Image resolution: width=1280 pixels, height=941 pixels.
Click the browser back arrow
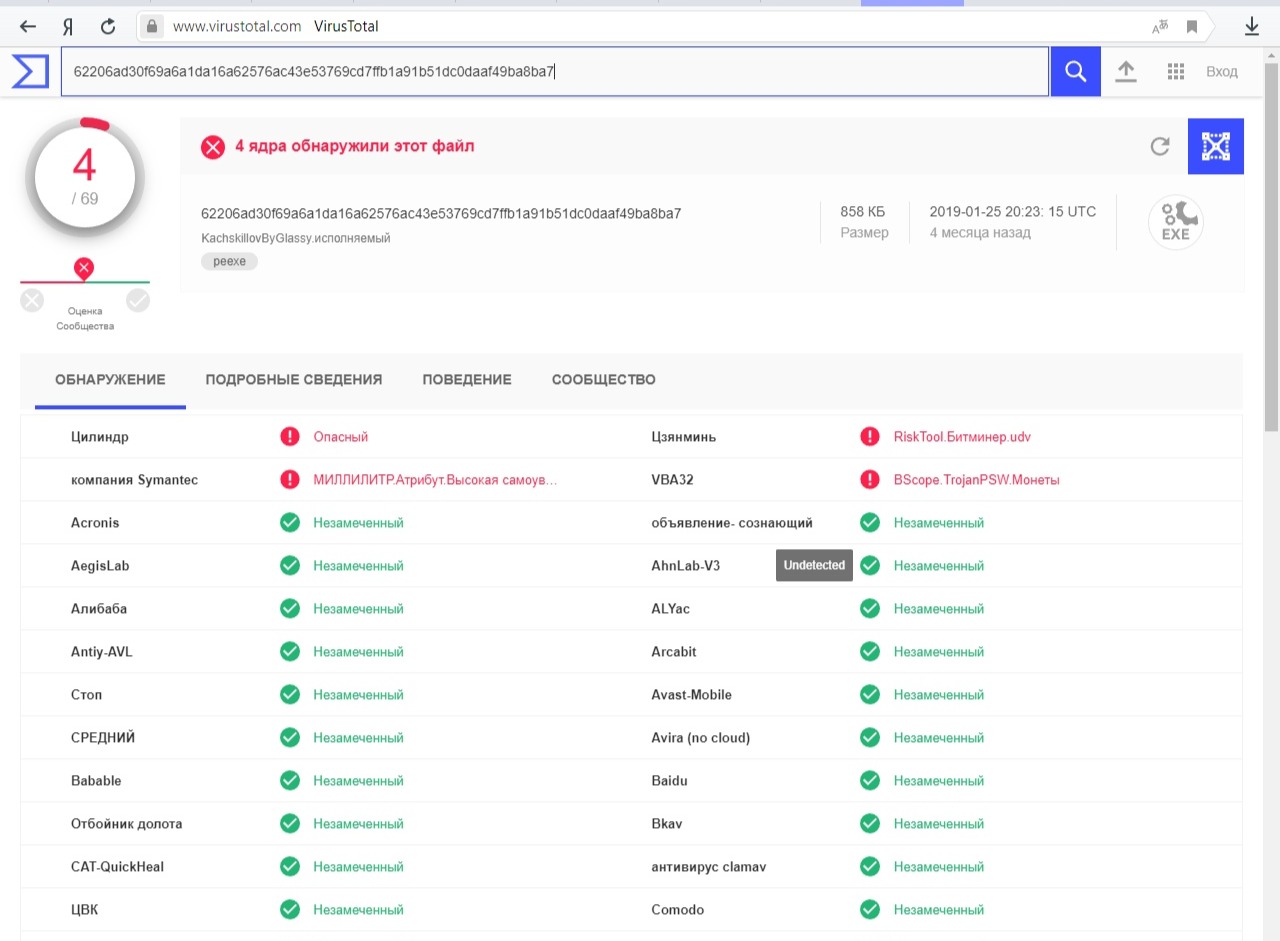28,27
